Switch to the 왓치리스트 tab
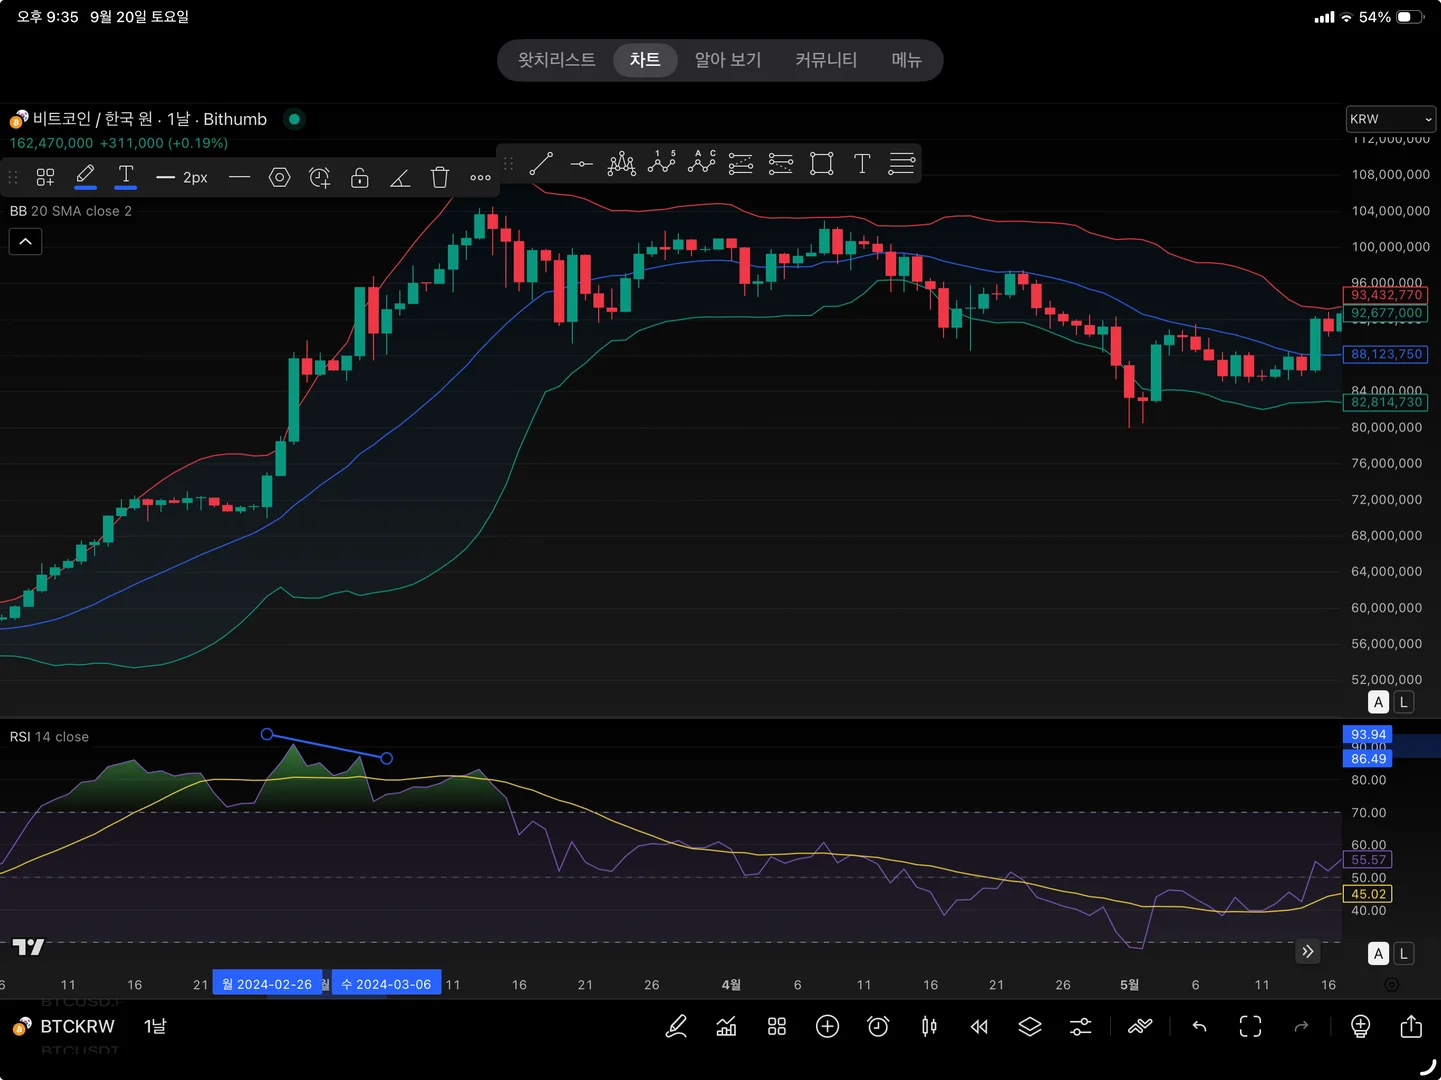 pyautogui.click(x=556, y=60)
